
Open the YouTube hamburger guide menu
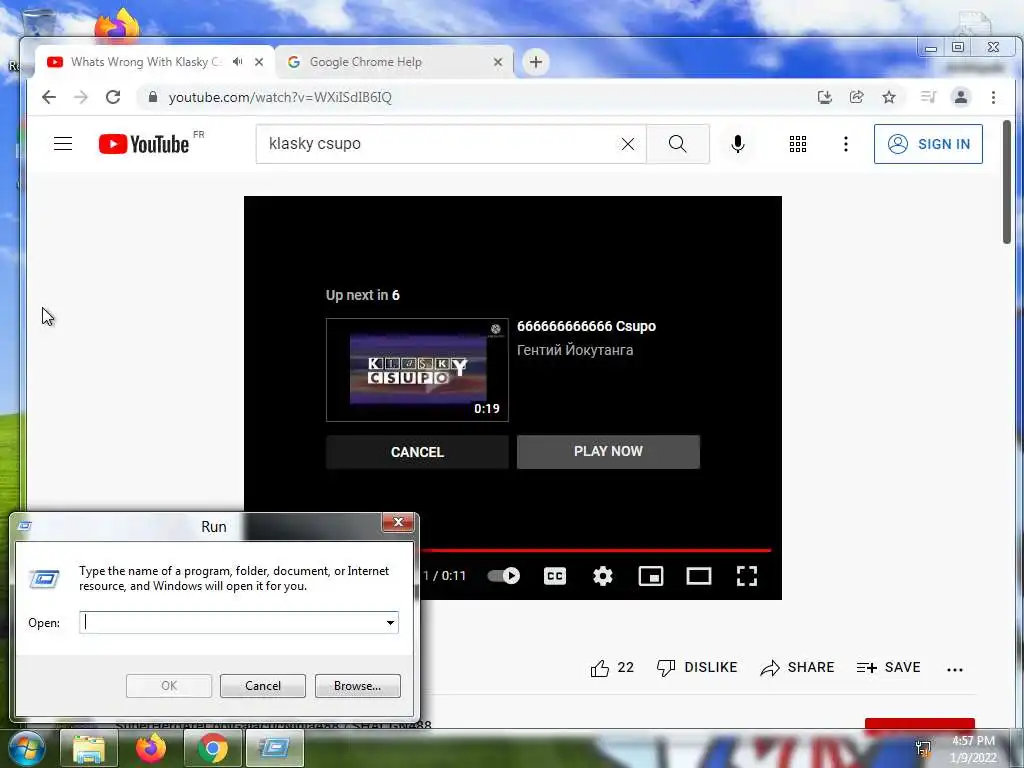click(63, 144)
